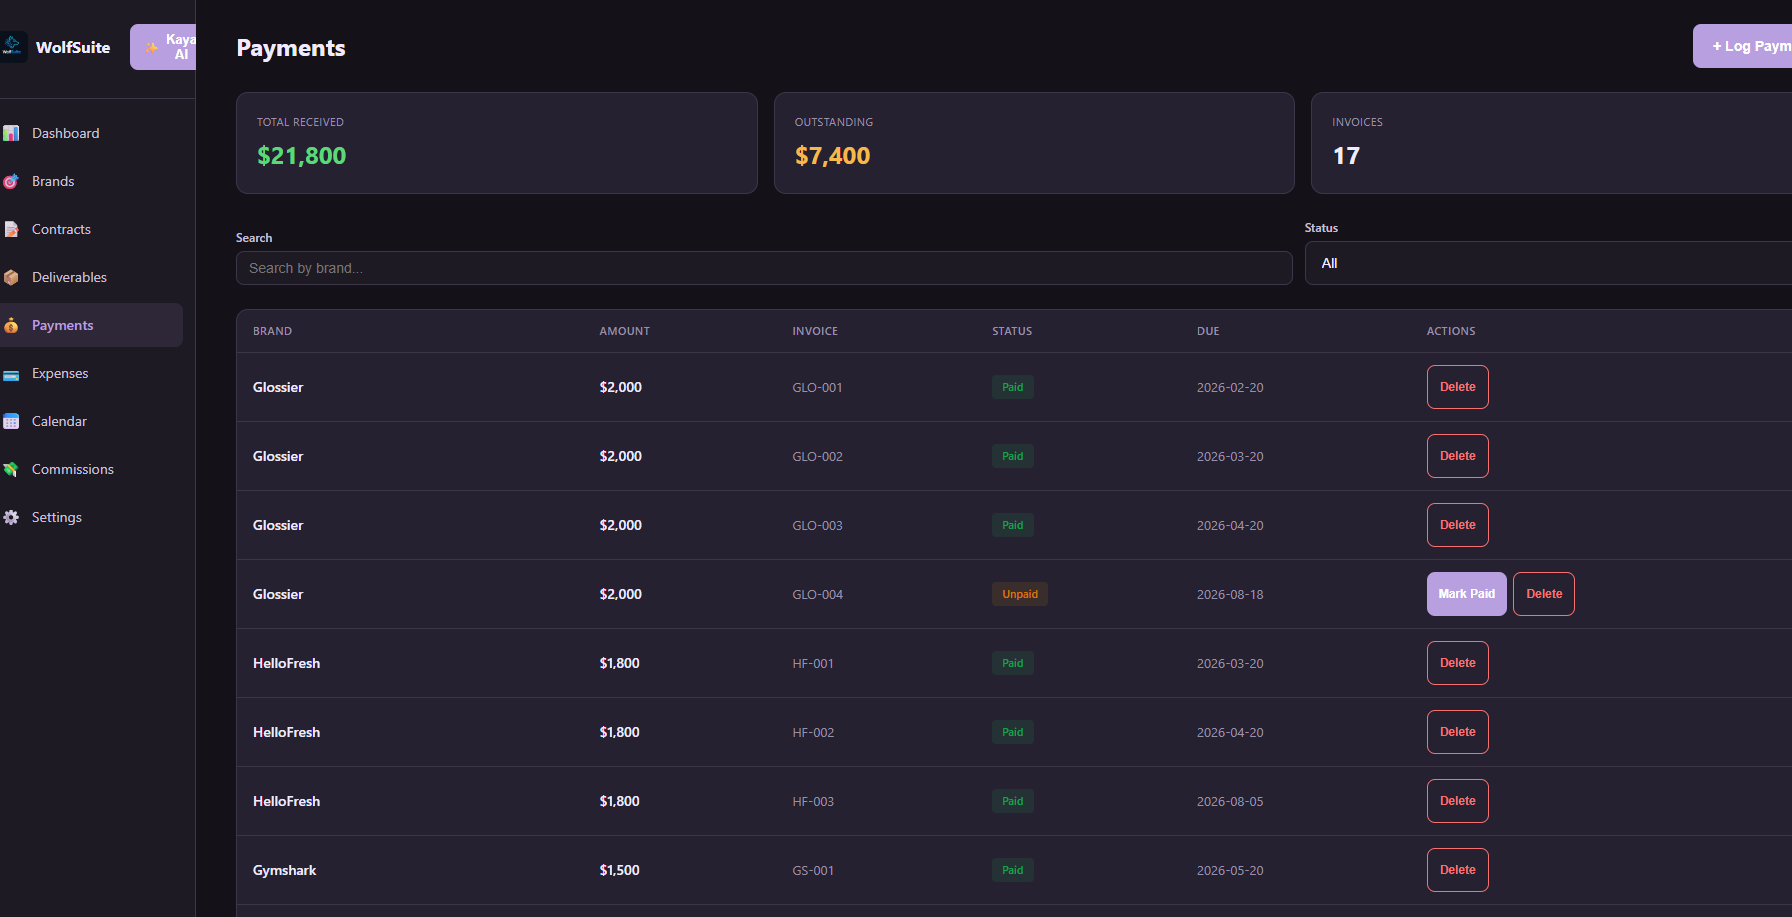Click the Settings gear icon
Screen dimensions: 1792x917
click(x=11, y=517)
